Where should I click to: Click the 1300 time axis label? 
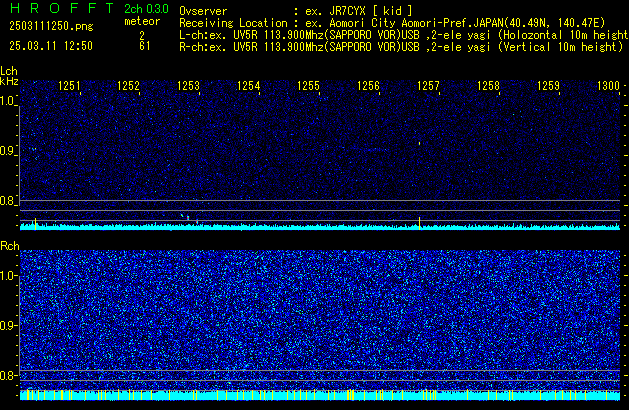coord(608,86)
